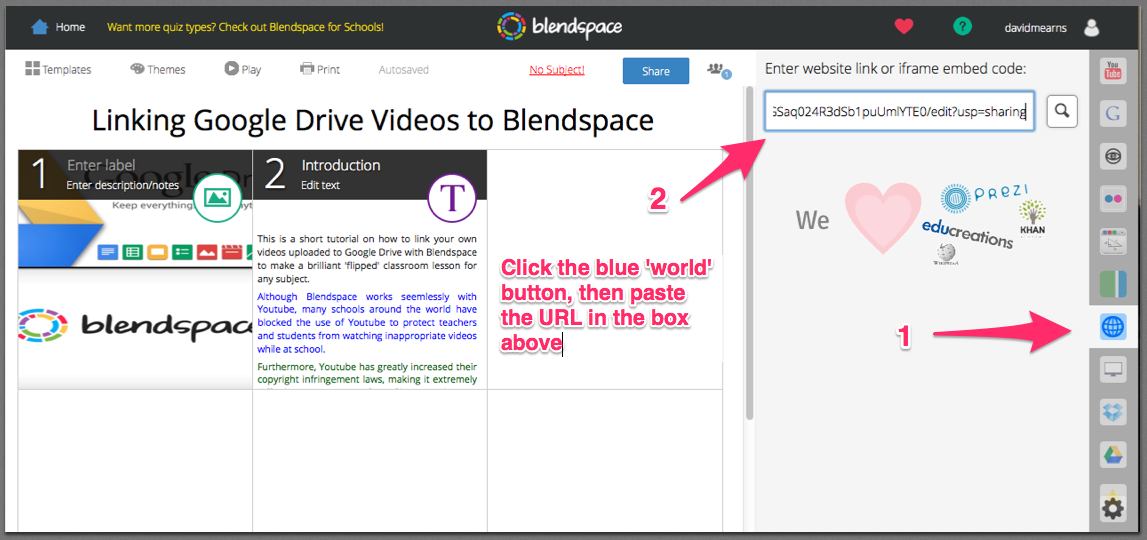Click the red No Subject! link
This screenshot has width=1147, height=540.
557,70
